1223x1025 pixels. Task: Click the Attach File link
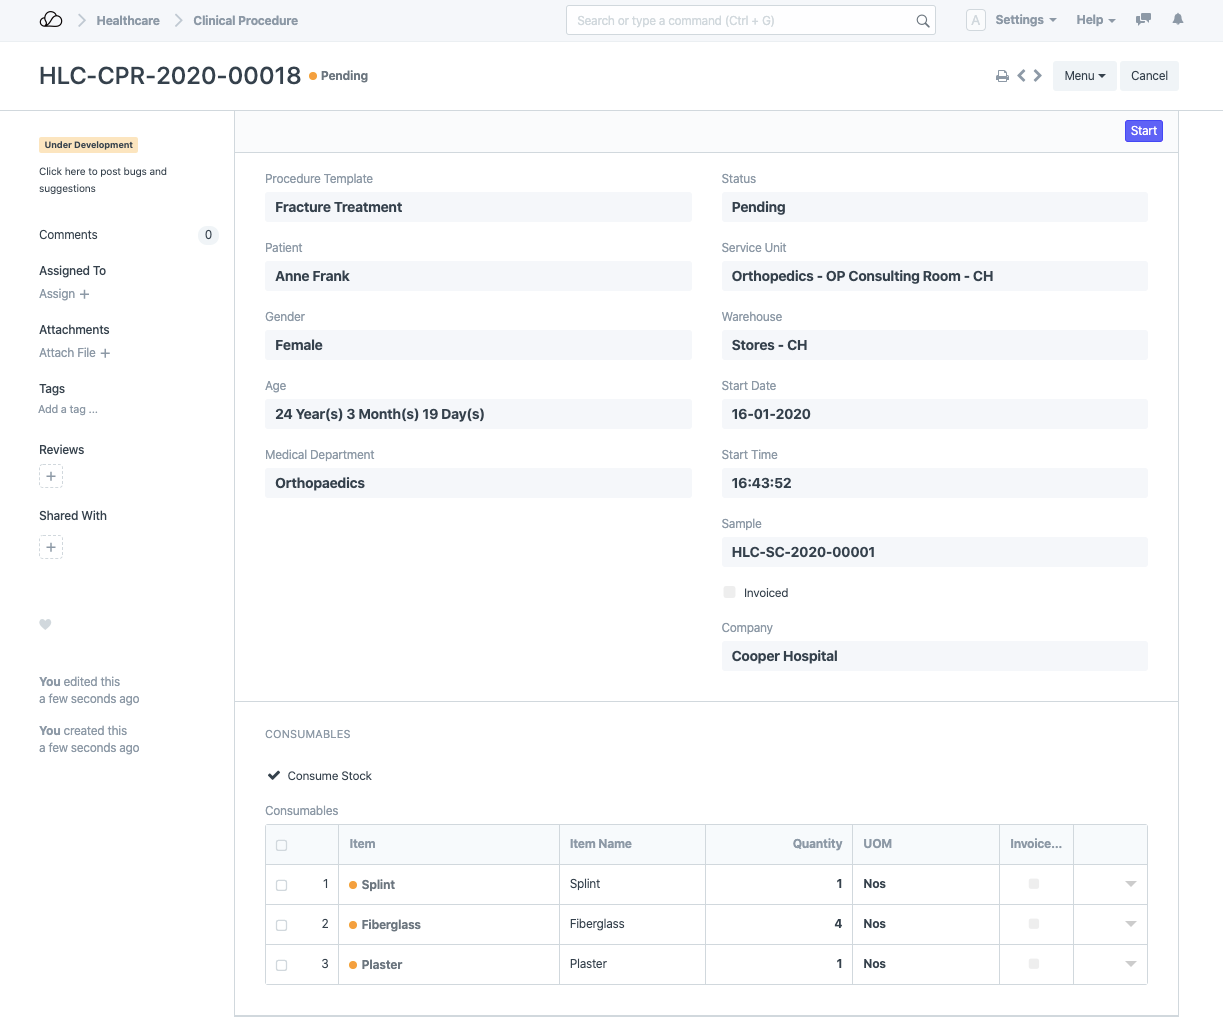[67, 352]
